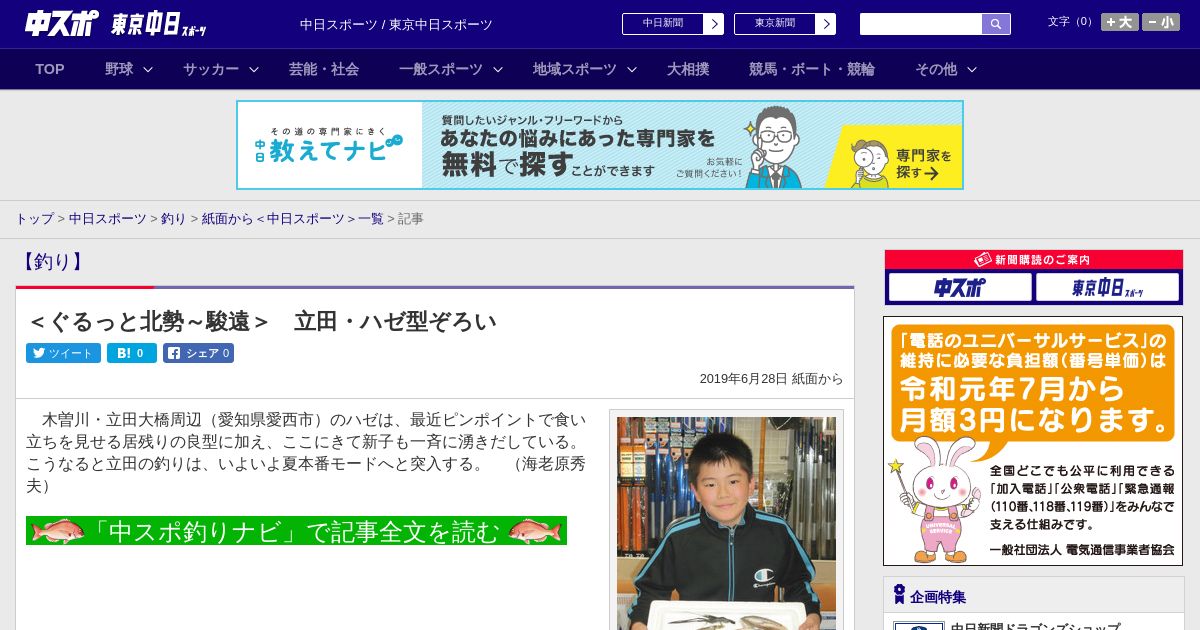Click the 【釣り】 section heading

pyautogui.click(x=51, y=262)
